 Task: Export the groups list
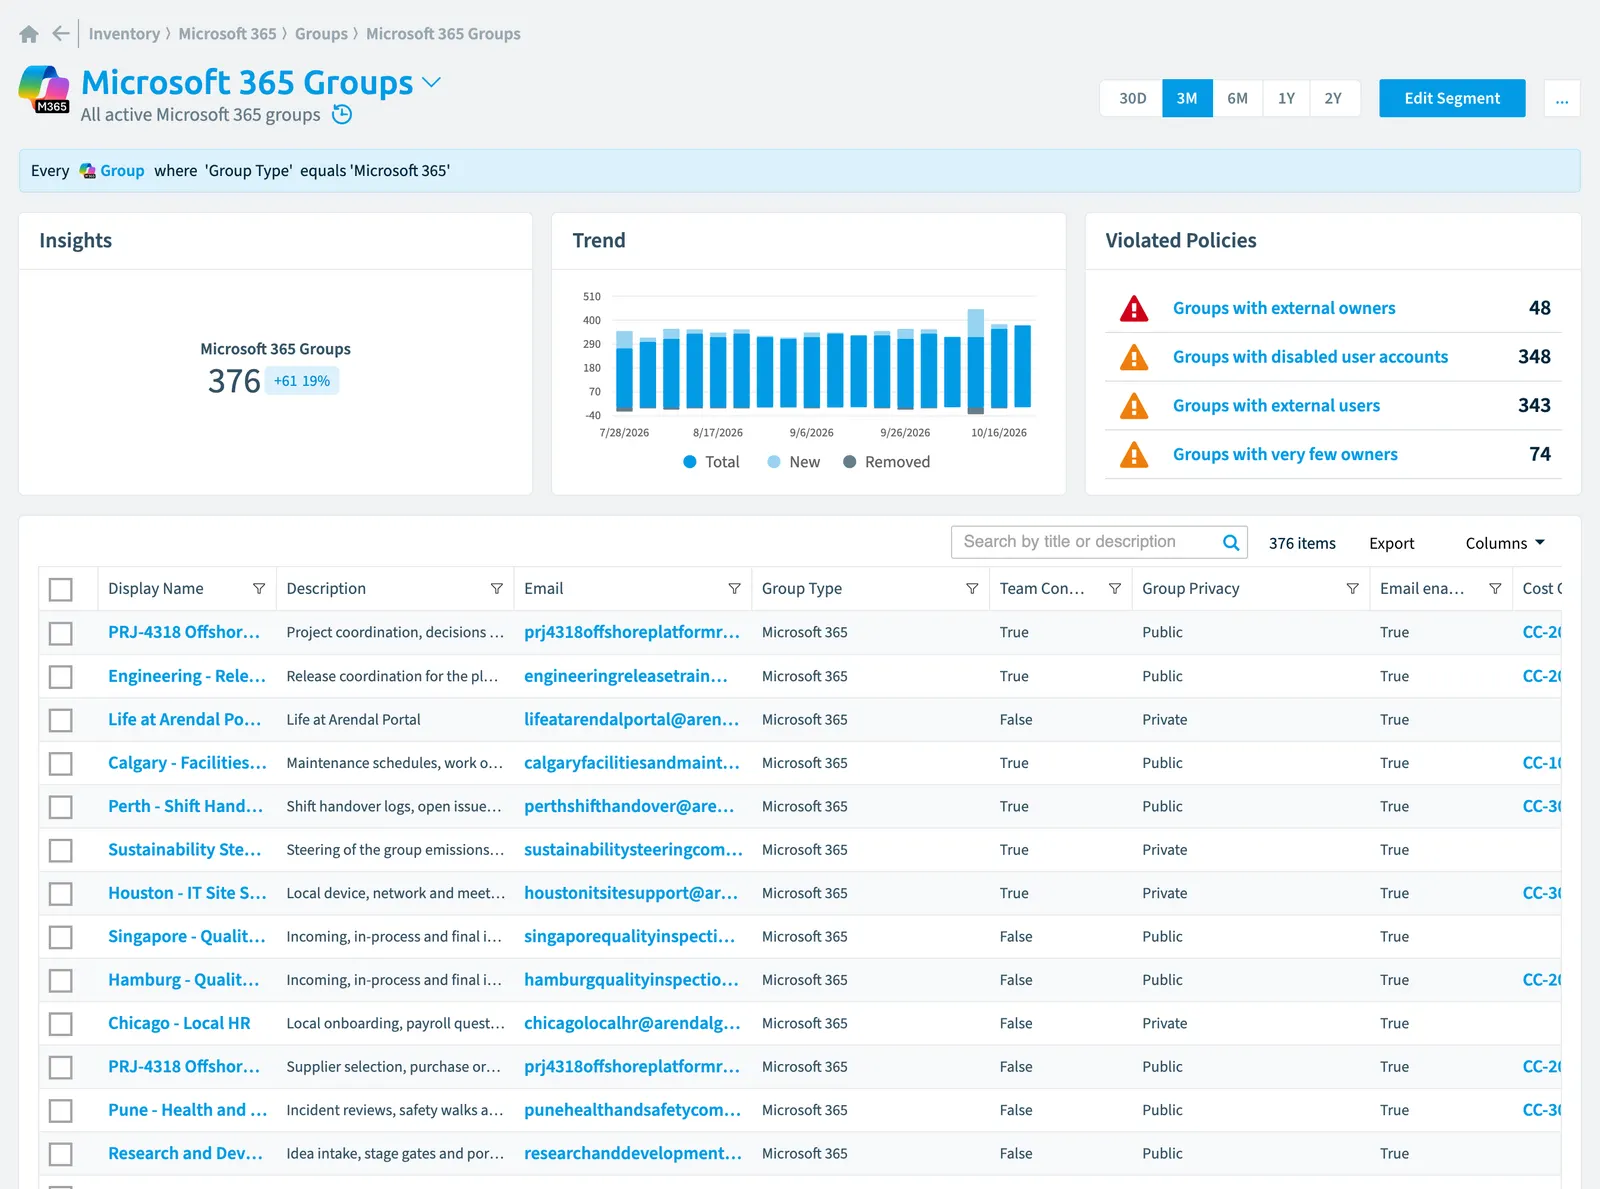coord(1391,543)
